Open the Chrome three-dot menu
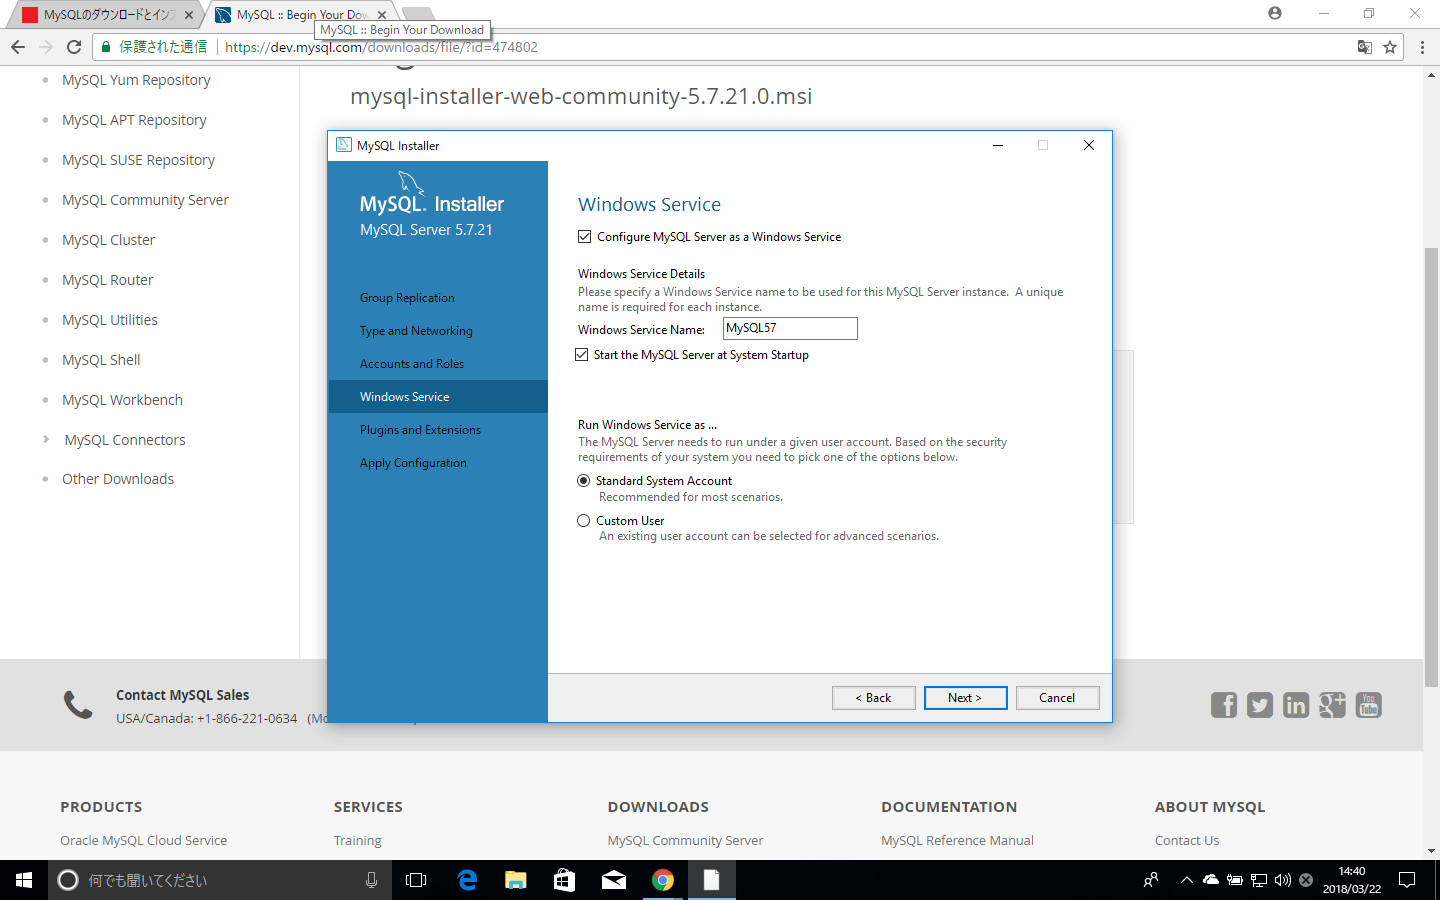 (1421, 47)
